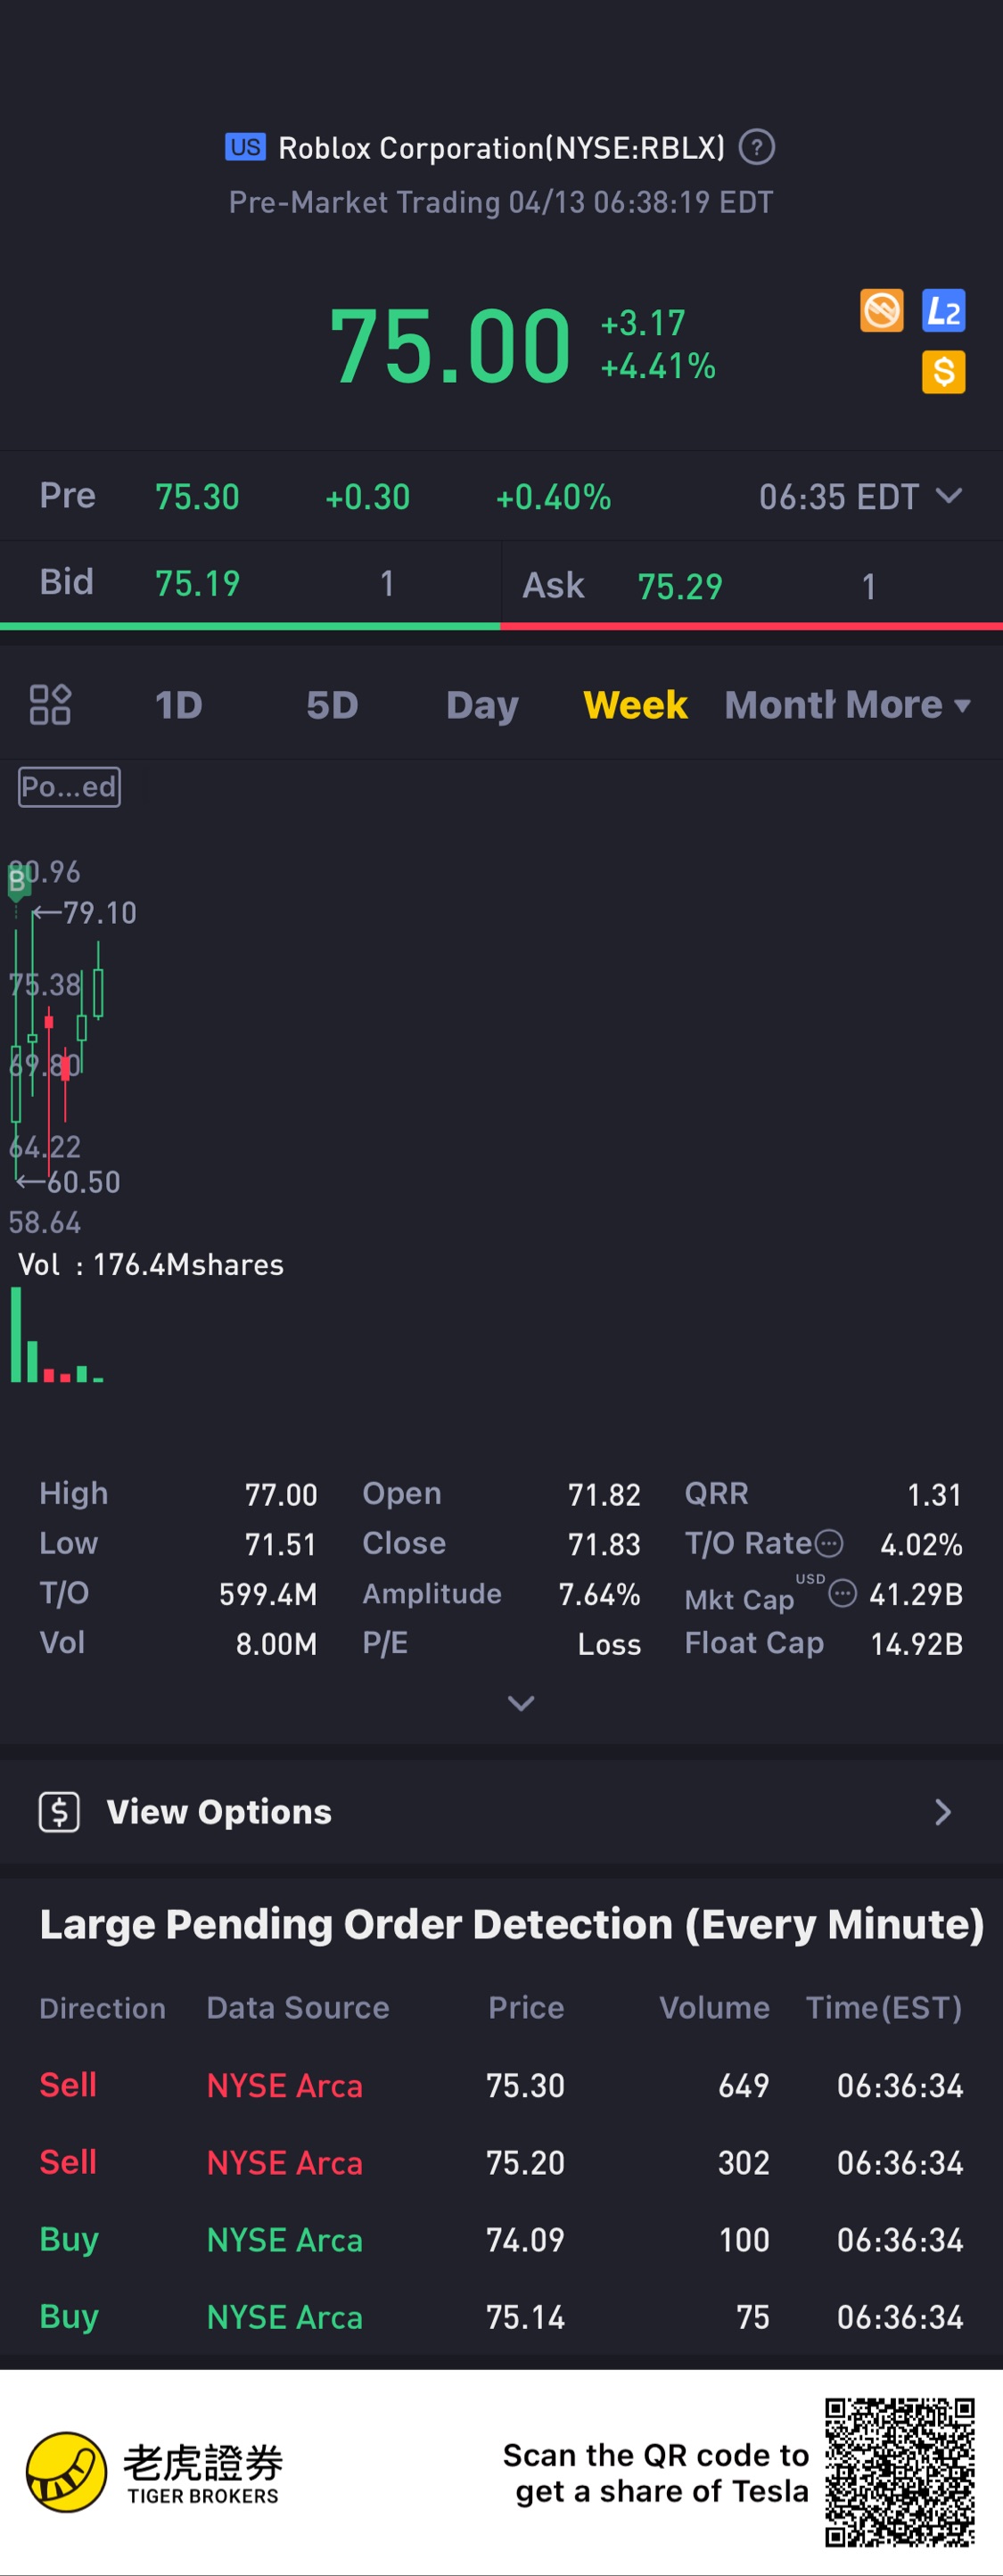
Task: Tap the Tesla share QR code
Action: point(899,2471)
